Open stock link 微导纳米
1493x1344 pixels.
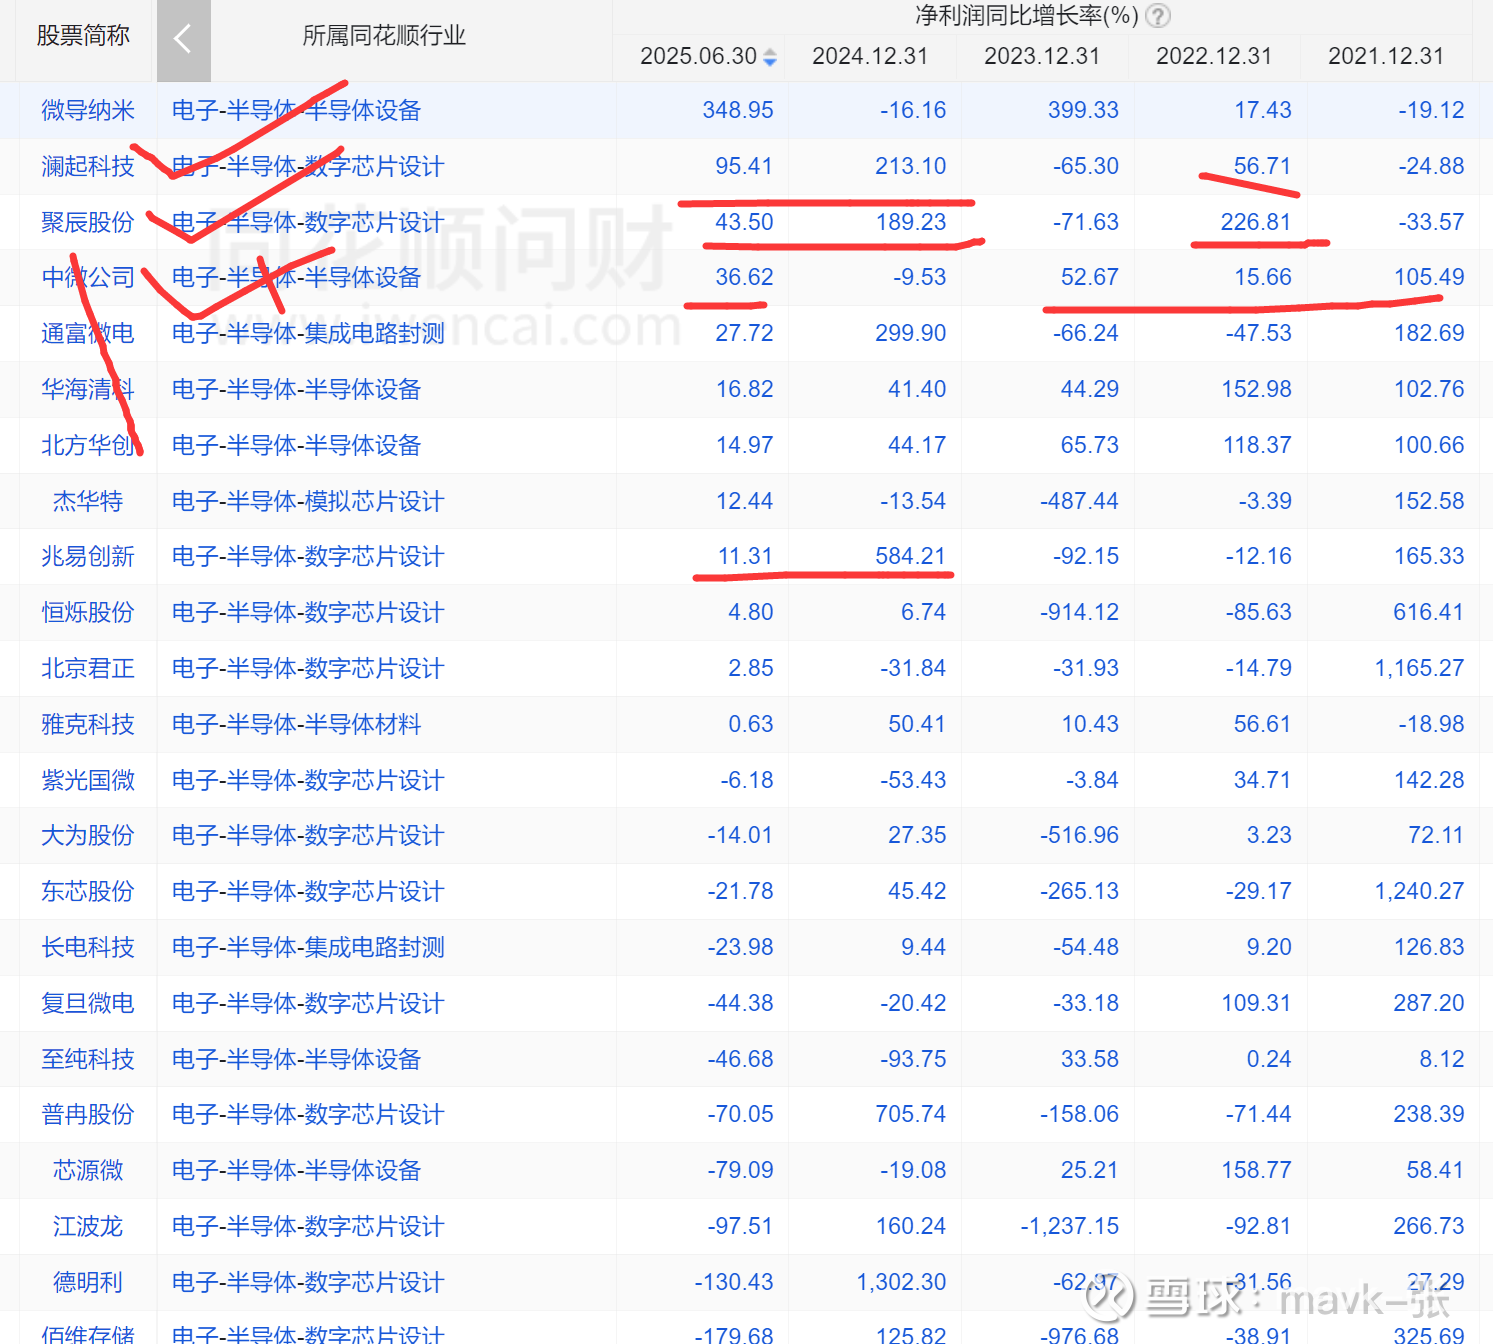tap(88, 110)
